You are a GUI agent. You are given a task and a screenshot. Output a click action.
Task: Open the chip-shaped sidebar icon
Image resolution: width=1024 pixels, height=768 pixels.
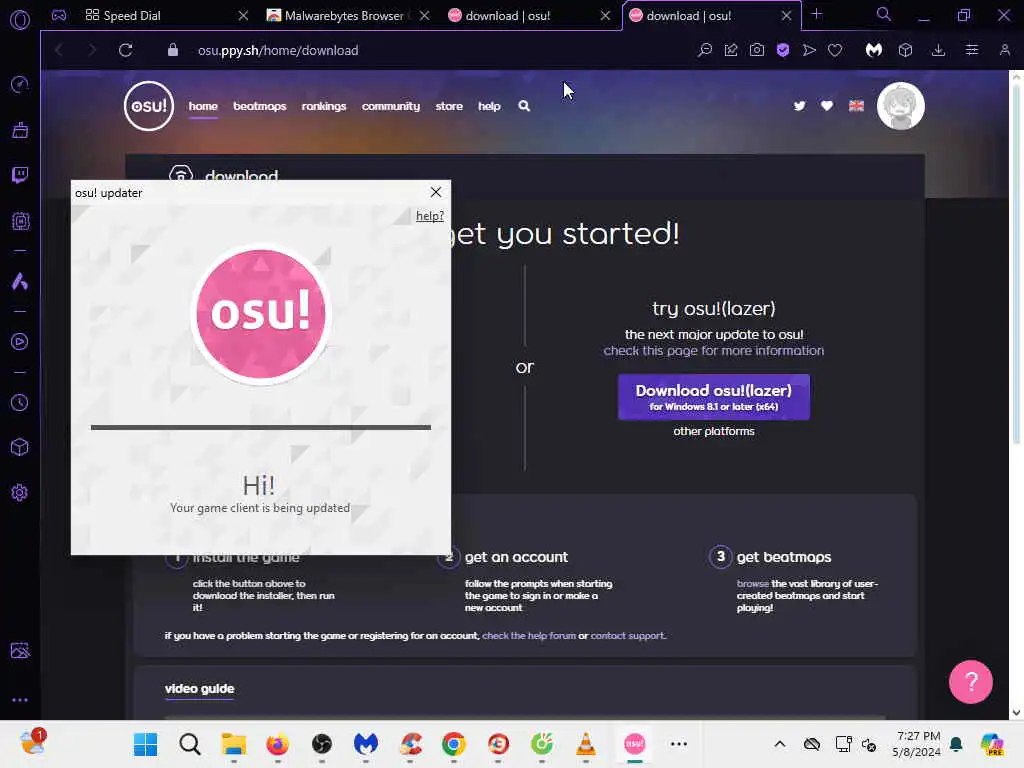[x=20, y=221]
